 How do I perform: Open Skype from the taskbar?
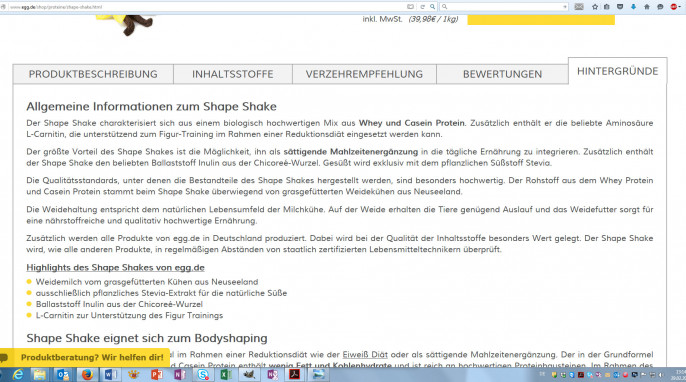[203, 375]
